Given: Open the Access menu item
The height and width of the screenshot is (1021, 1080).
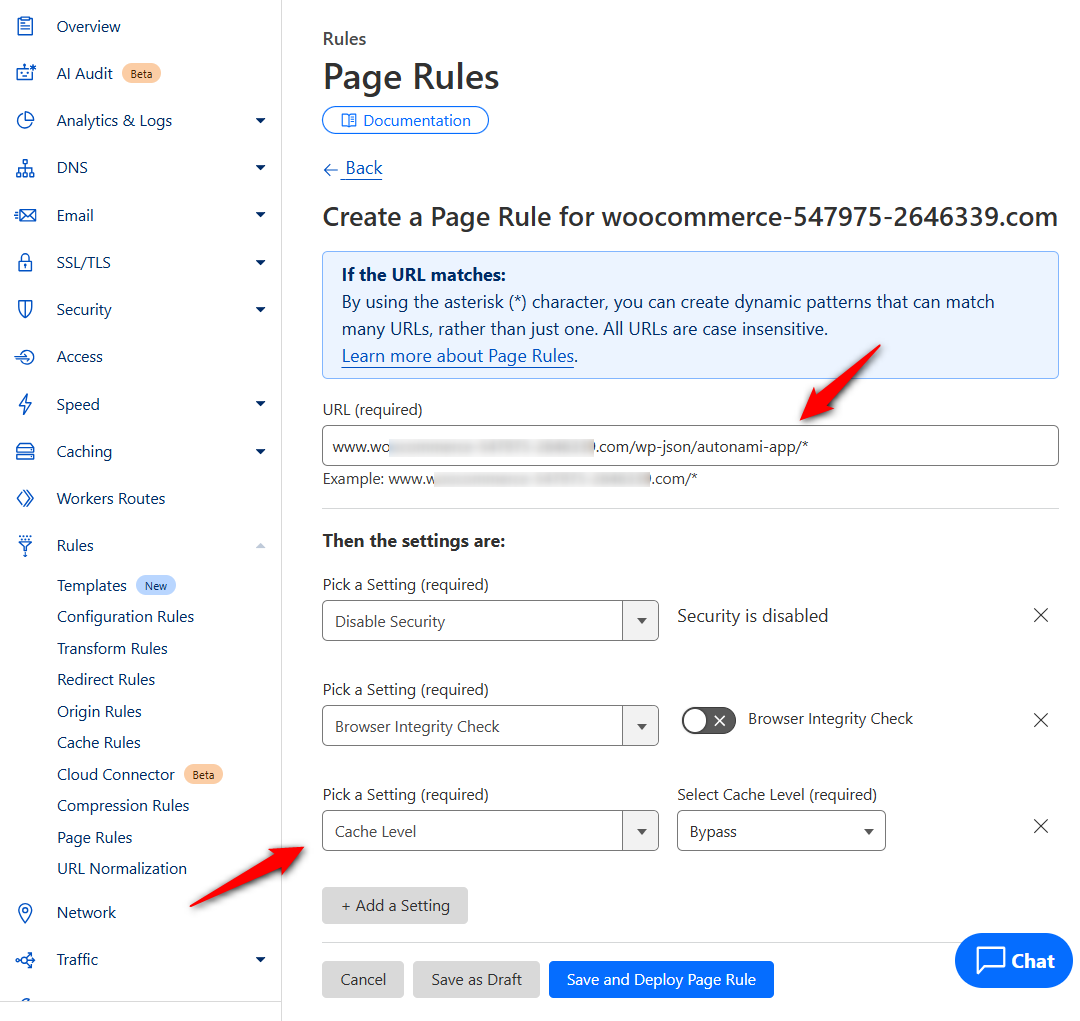Looking at the screenshot, I should tap(79, 357).
